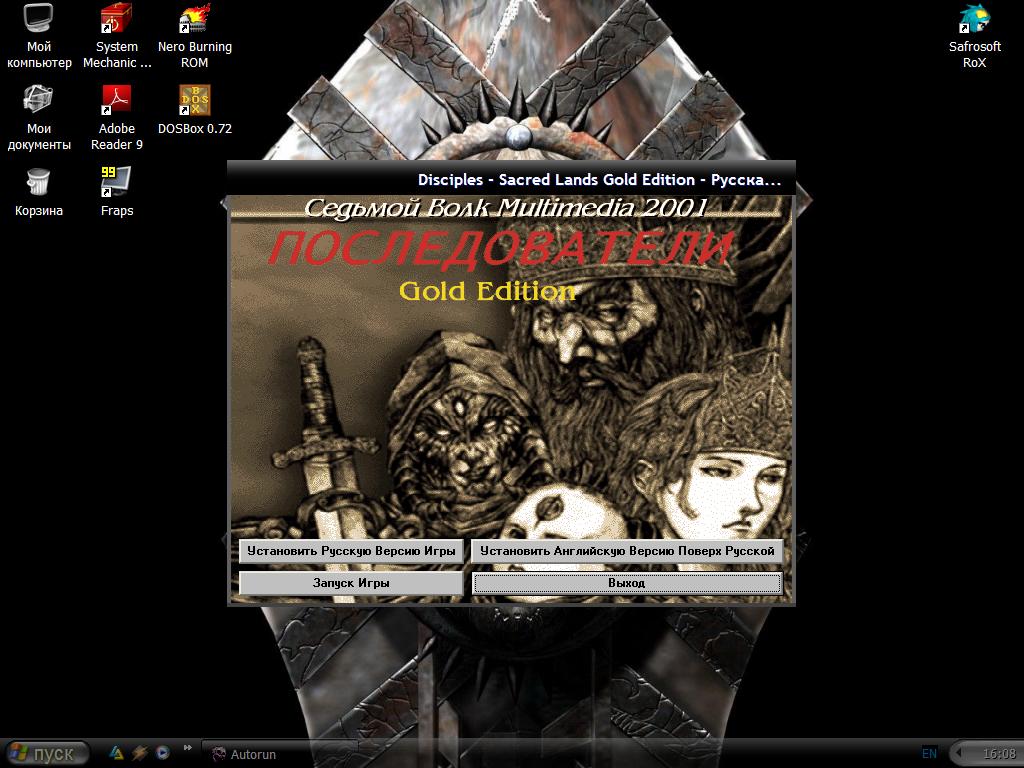Click the Disciples Sacred Lands title bar
Viewport: 1024px width, 768px height.
[x=511, y=179]
